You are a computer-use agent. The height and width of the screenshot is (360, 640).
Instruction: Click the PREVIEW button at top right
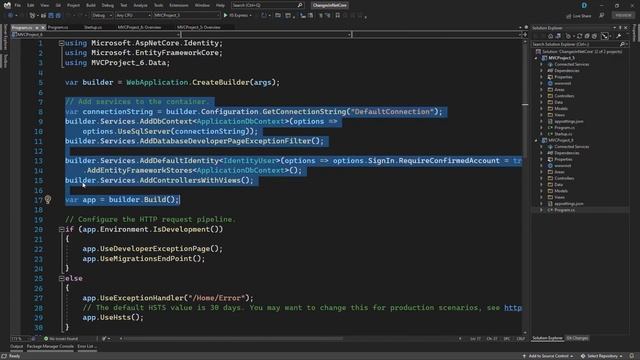coord(623,15)
